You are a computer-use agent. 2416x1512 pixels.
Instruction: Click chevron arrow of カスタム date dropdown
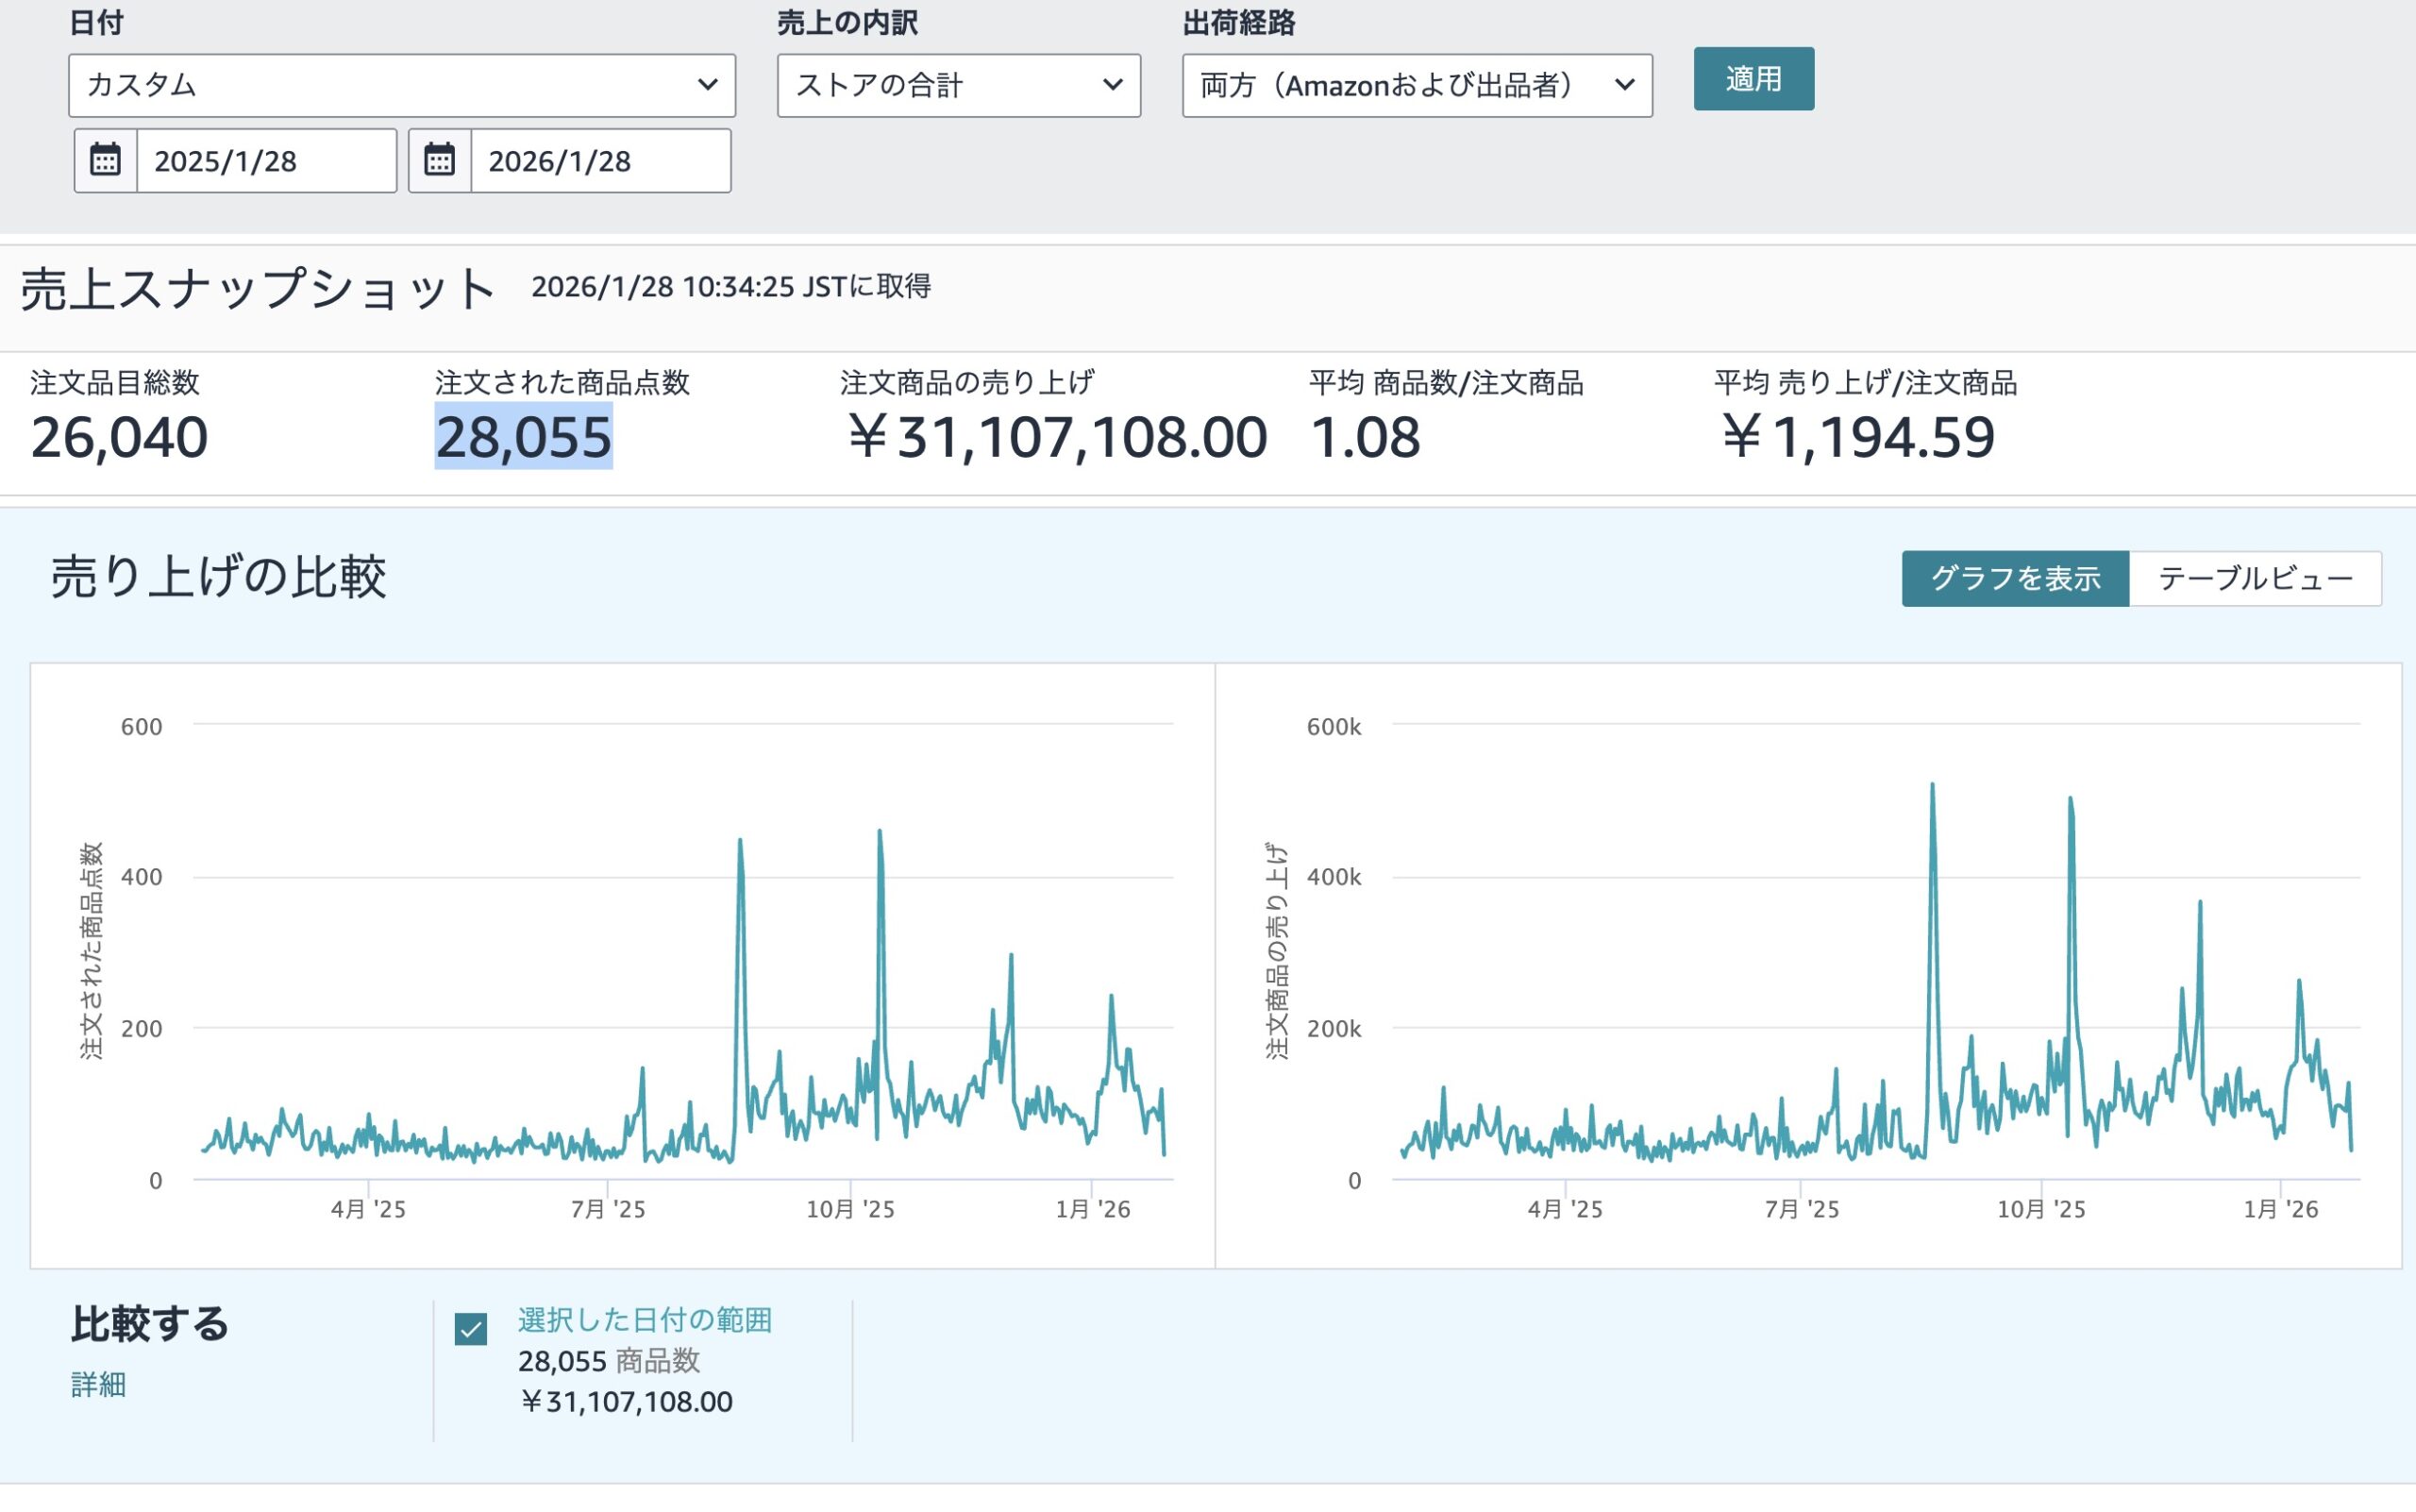pyautogui.click(x=707, y=85)
